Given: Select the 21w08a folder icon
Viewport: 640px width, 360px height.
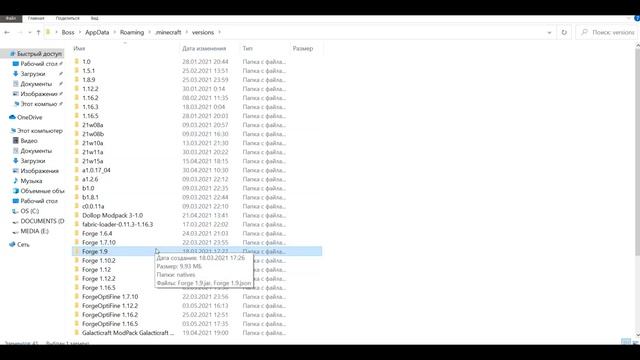Looking at the screenshot, I should 76,124.
